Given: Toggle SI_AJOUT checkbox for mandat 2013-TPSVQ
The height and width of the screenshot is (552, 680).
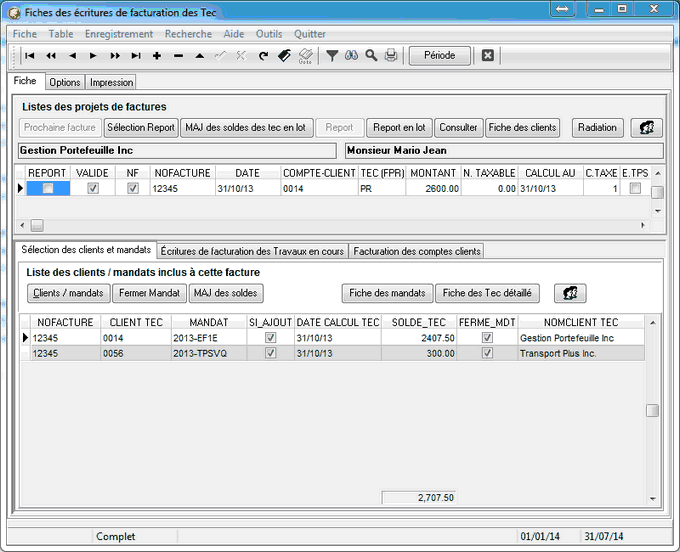Looking at the screenshot, I should pyautogui.click(x=271, y=353).
